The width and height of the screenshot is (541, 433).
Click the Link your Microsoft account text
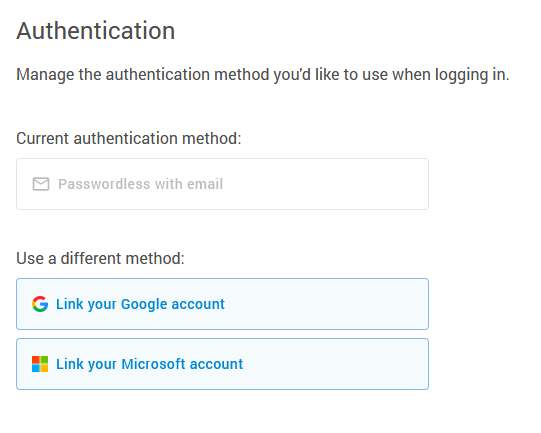tap(150, 364)
